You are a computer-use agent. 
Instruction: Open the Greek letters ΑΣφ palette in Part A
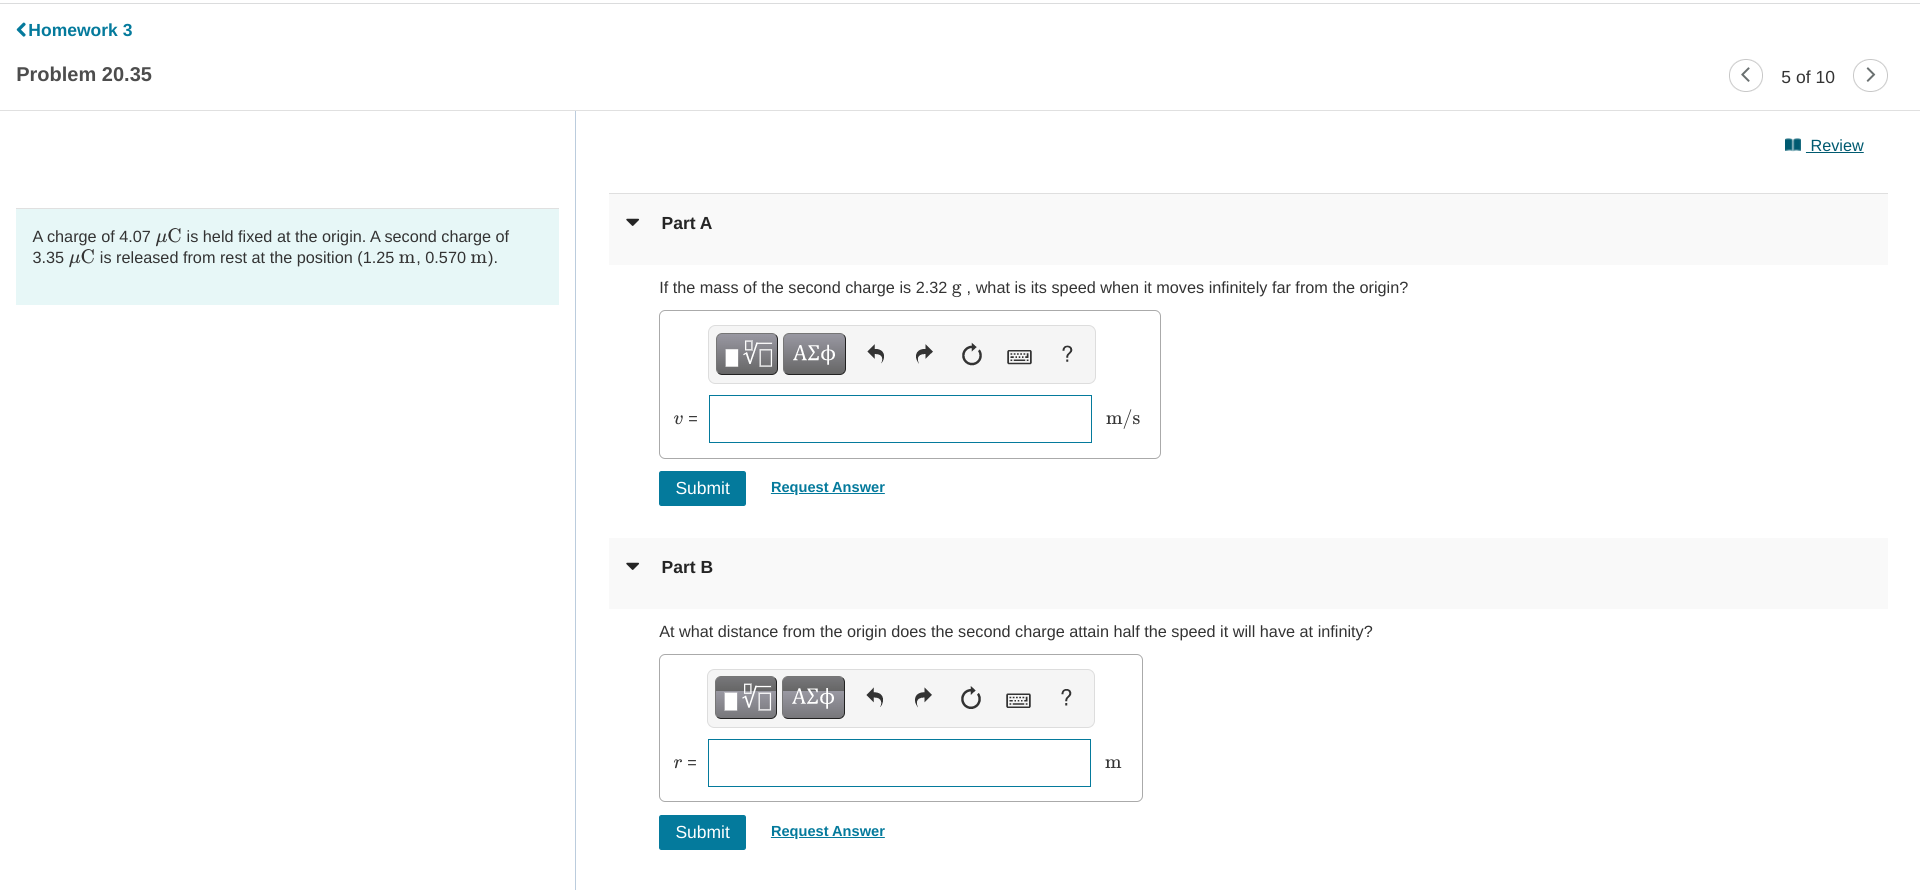(x=813, y=353)
